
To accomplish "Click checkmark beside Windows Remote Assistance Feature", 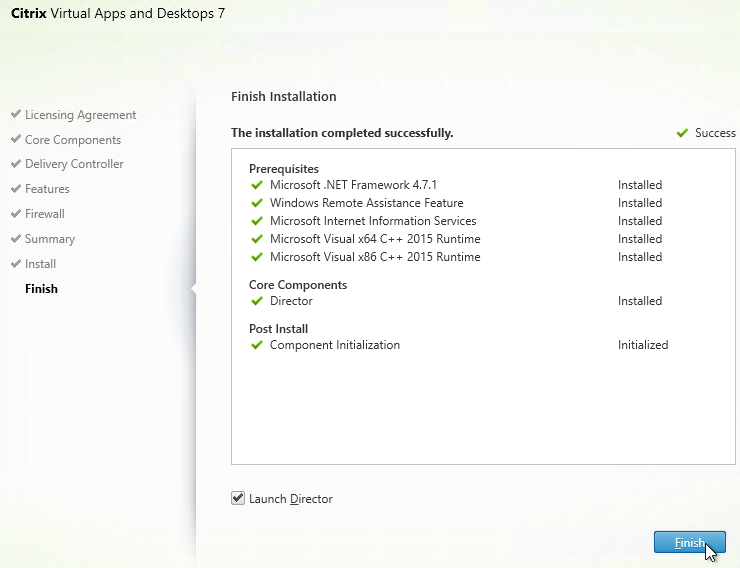I will pyautogui.click(x=257, y=203).
